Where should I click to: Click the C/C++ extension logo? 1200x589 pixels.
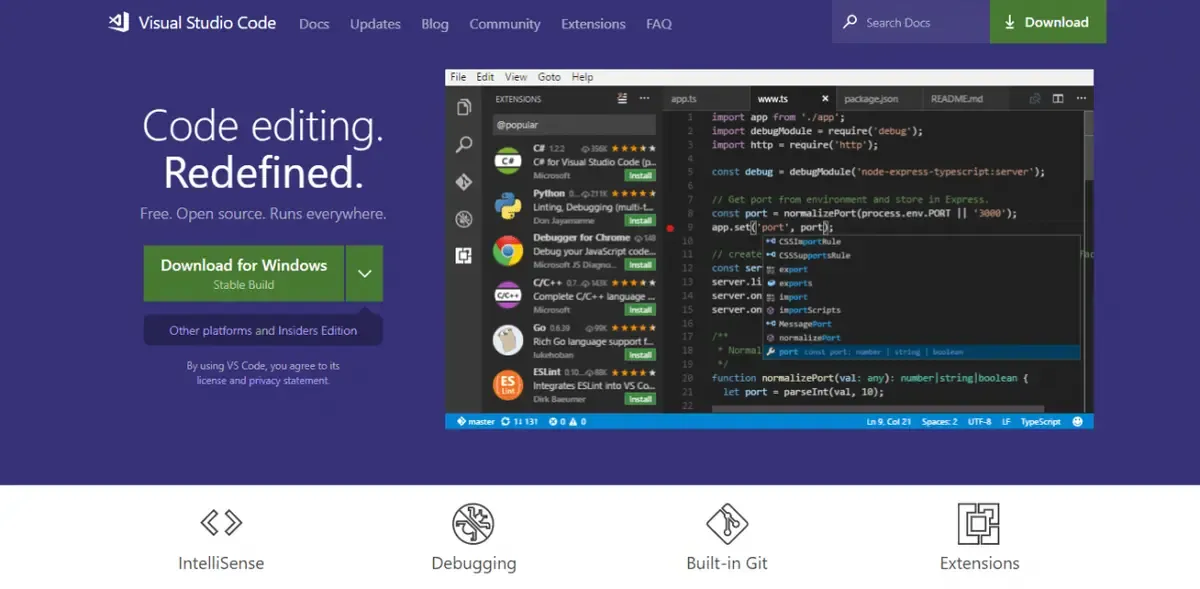tap(508, 296)
